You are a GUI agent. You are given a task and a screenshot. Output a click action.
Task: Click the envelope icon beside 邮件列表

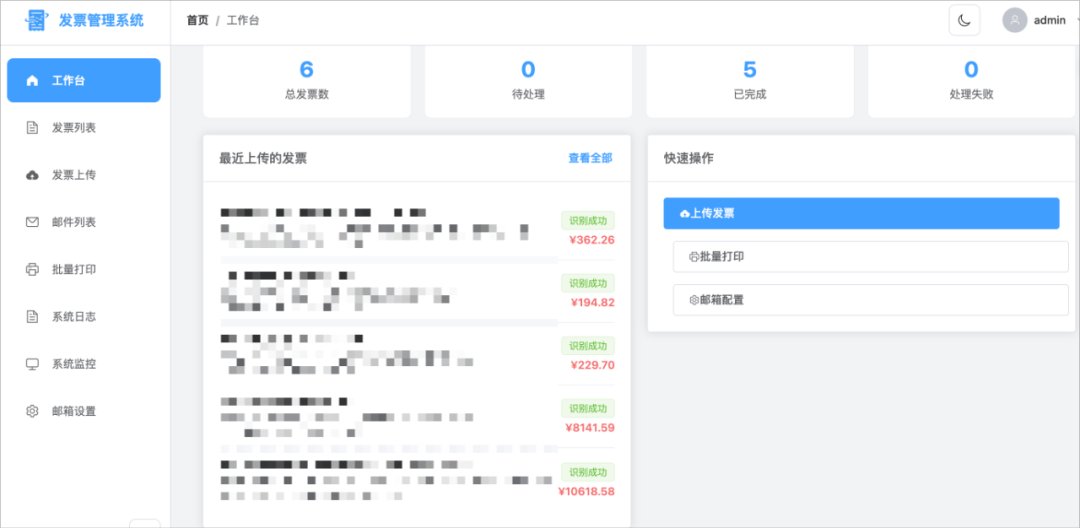[32, 222]
